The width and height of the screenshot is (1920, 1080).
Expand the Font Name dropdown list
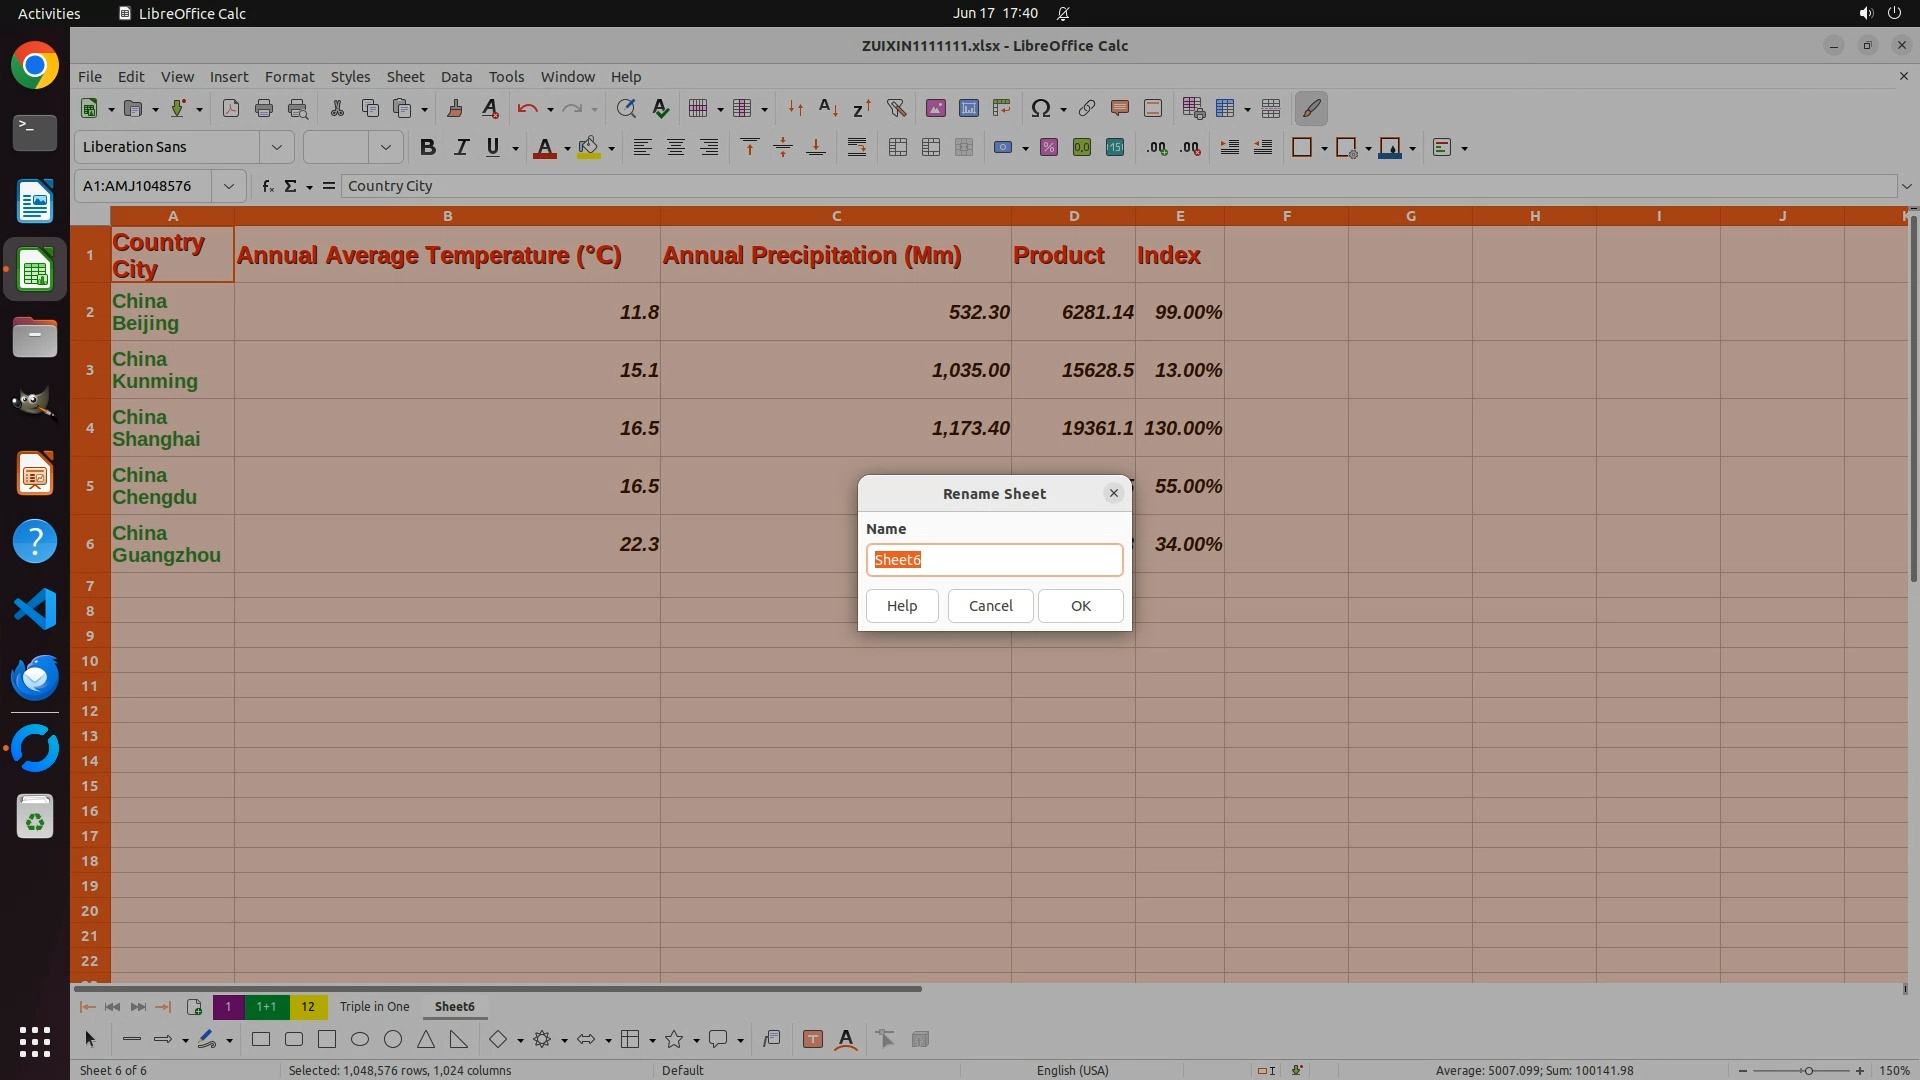coord(277,147)
